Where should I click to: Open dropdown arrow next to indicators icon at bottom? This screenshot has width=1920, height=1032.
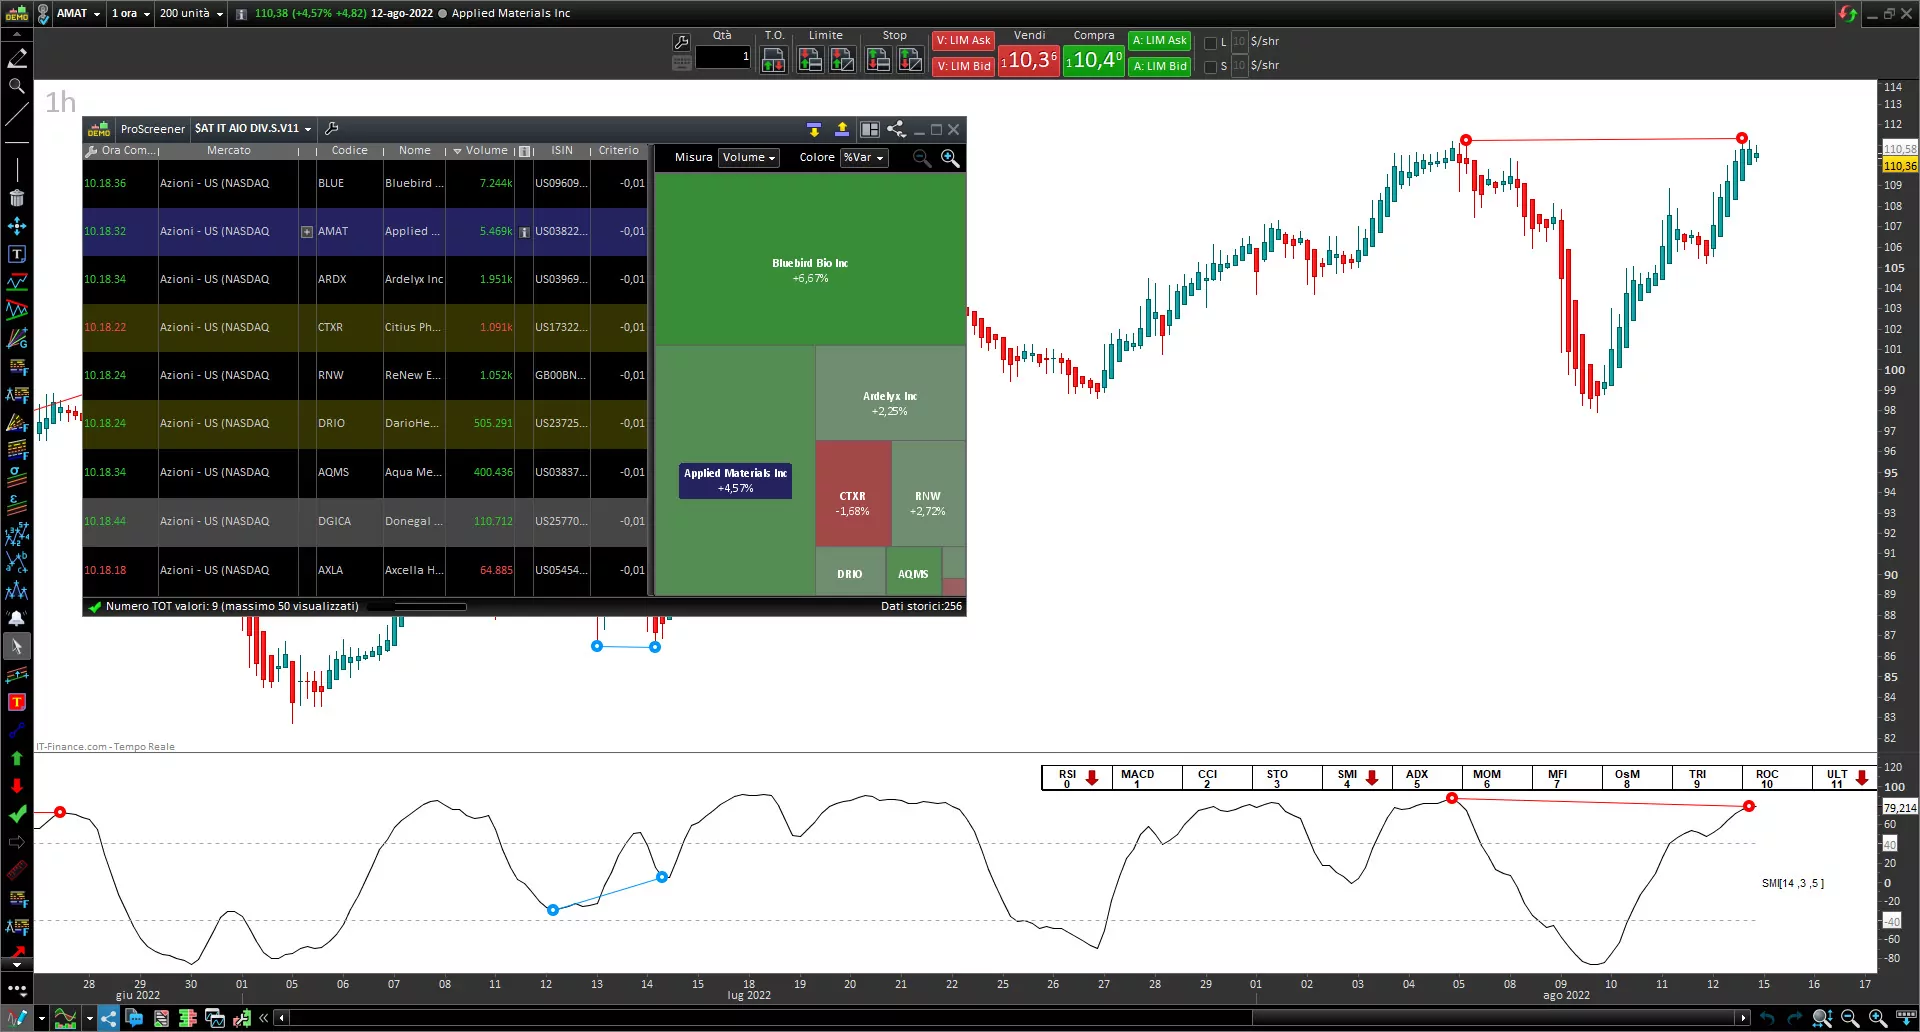click(x=90, y=1018)
